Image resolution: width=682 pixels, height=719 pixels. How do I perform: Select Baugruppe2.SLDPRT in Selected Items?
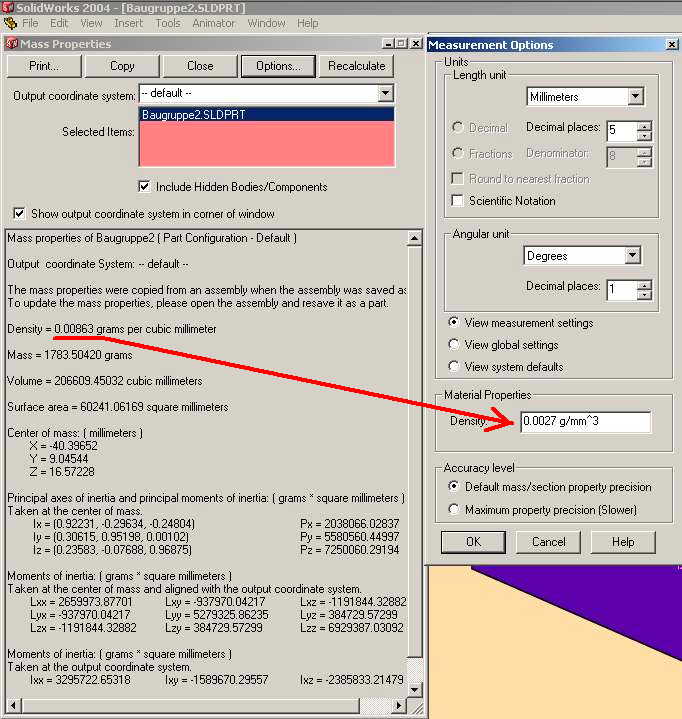266,115
